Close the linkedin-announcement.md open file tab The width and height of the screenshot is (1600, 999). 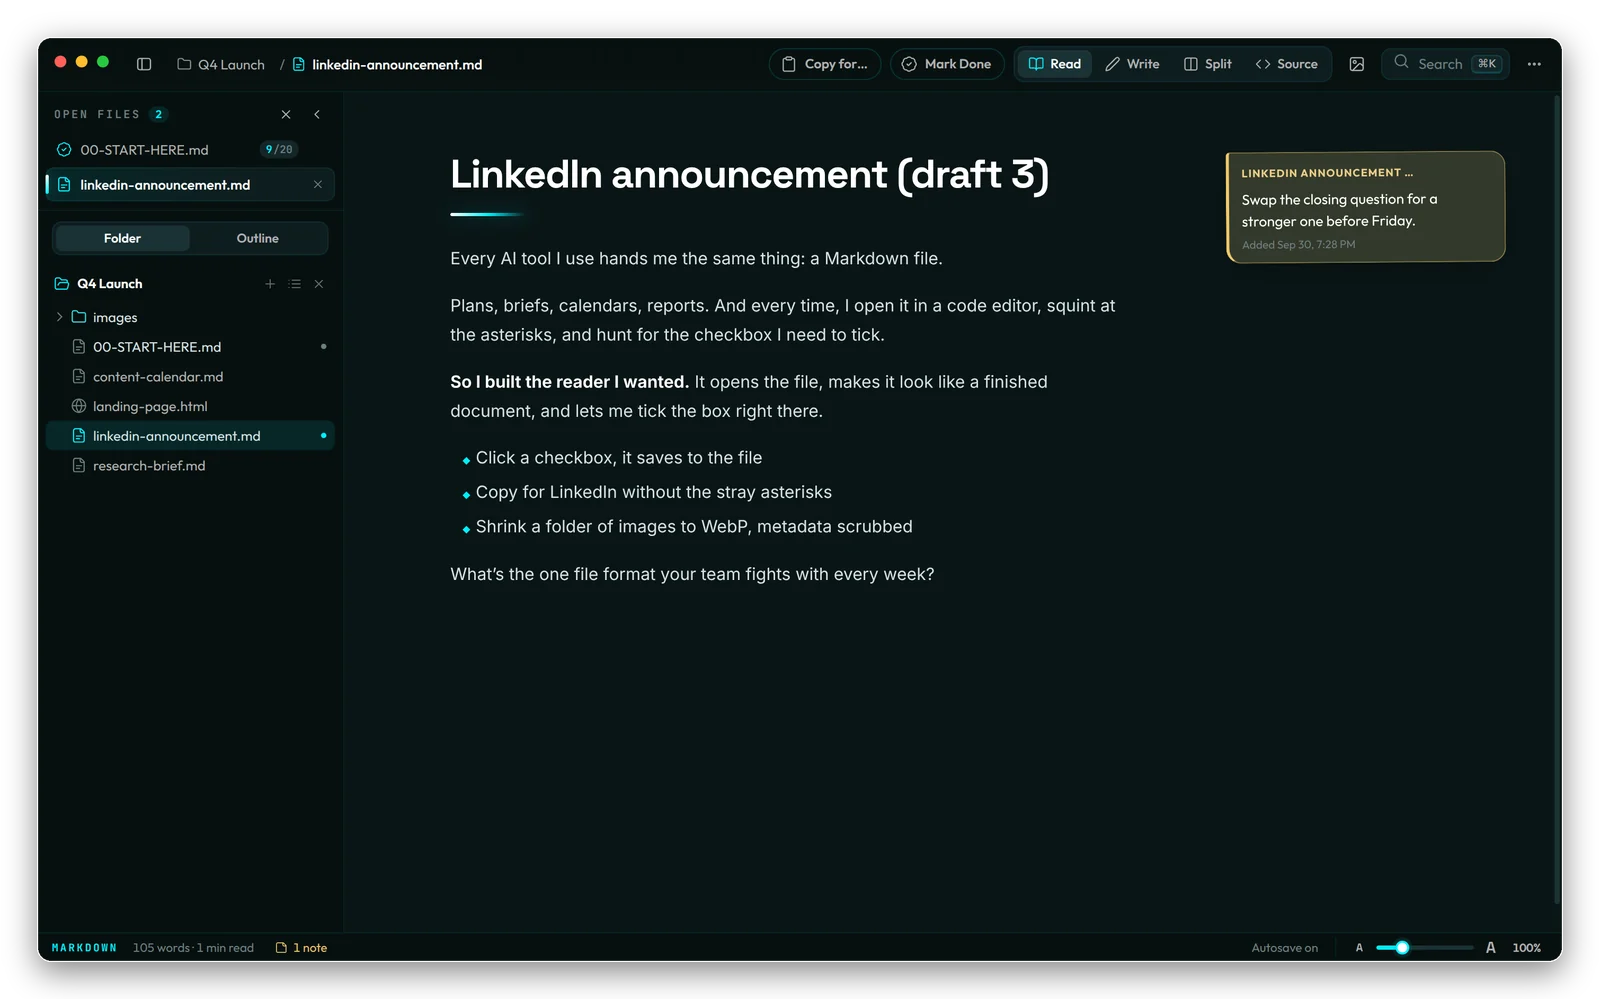pos(318,184)
